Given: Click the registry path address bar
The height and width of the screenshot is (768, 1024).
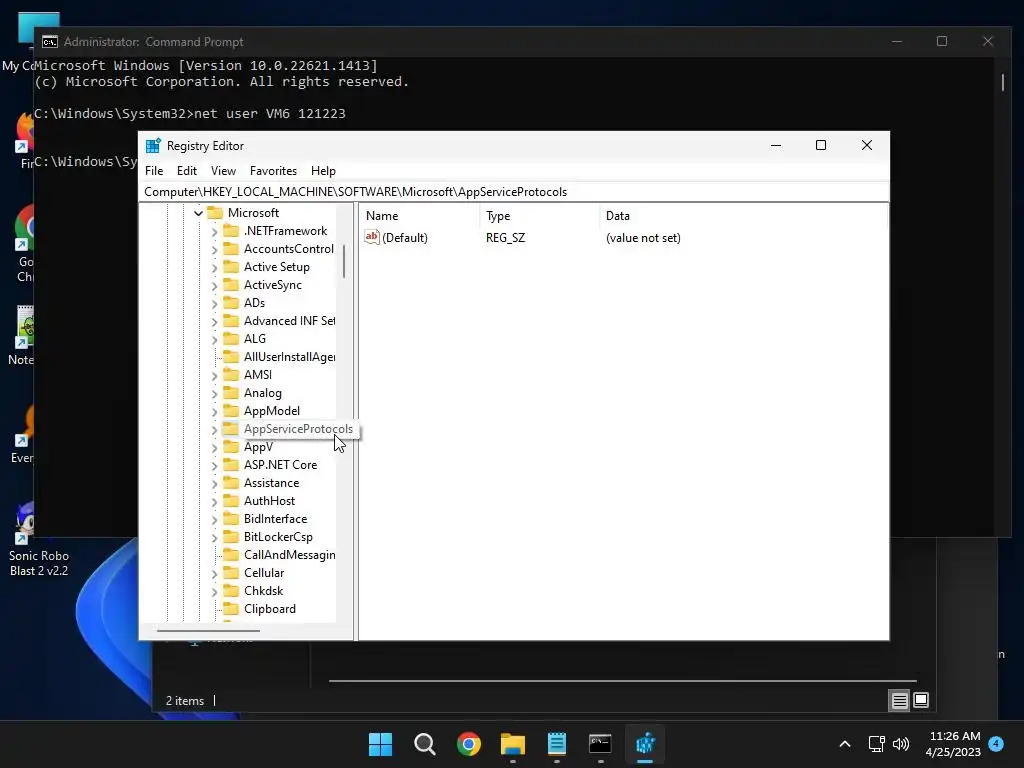Looking at the screenshot, I should (x=514, y=191).
